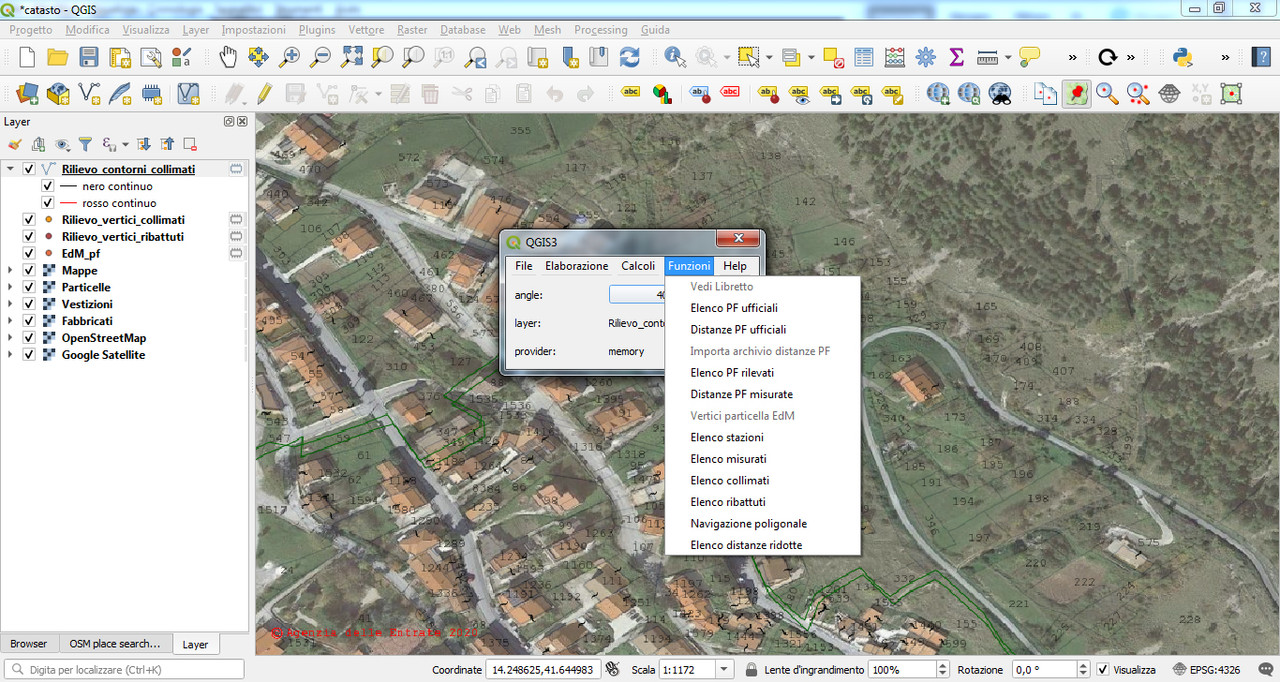Open the Scala scale dropdown
Image resolution: width=1280 pixels, height=682 pixels.
pyautogui.click(x=724, y=670)
